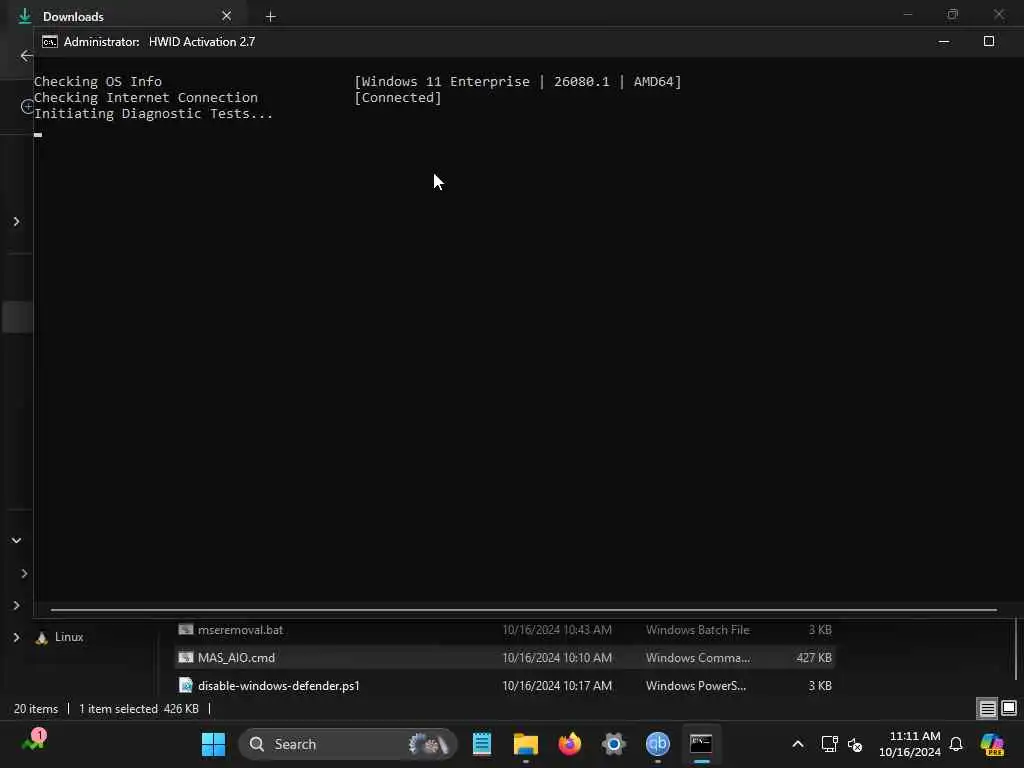Add a new Explorer tab
Image resolution: width=1024 pixels, height=768 pixels.
click(x=270, y=16)
